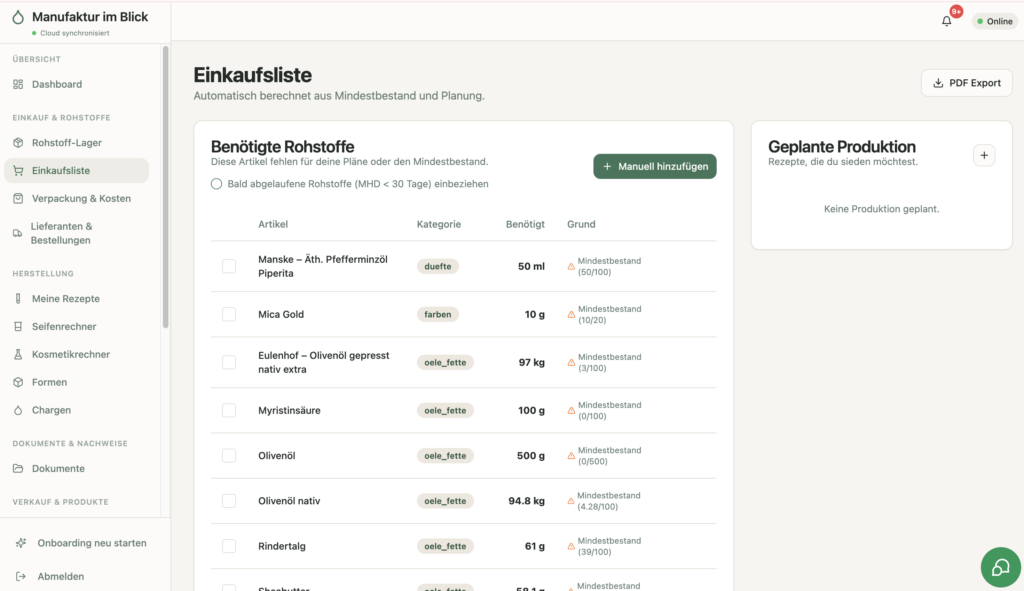Click the Kosmetikrechner flask icon

pos(18,354)
